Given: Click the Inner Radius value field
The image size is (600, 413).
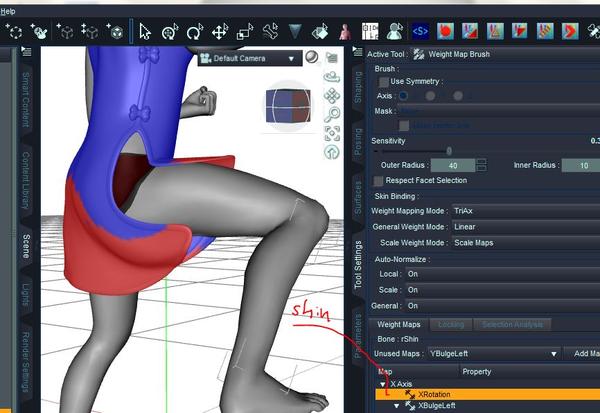Looking at the screenshot, I should click(581, 165).
